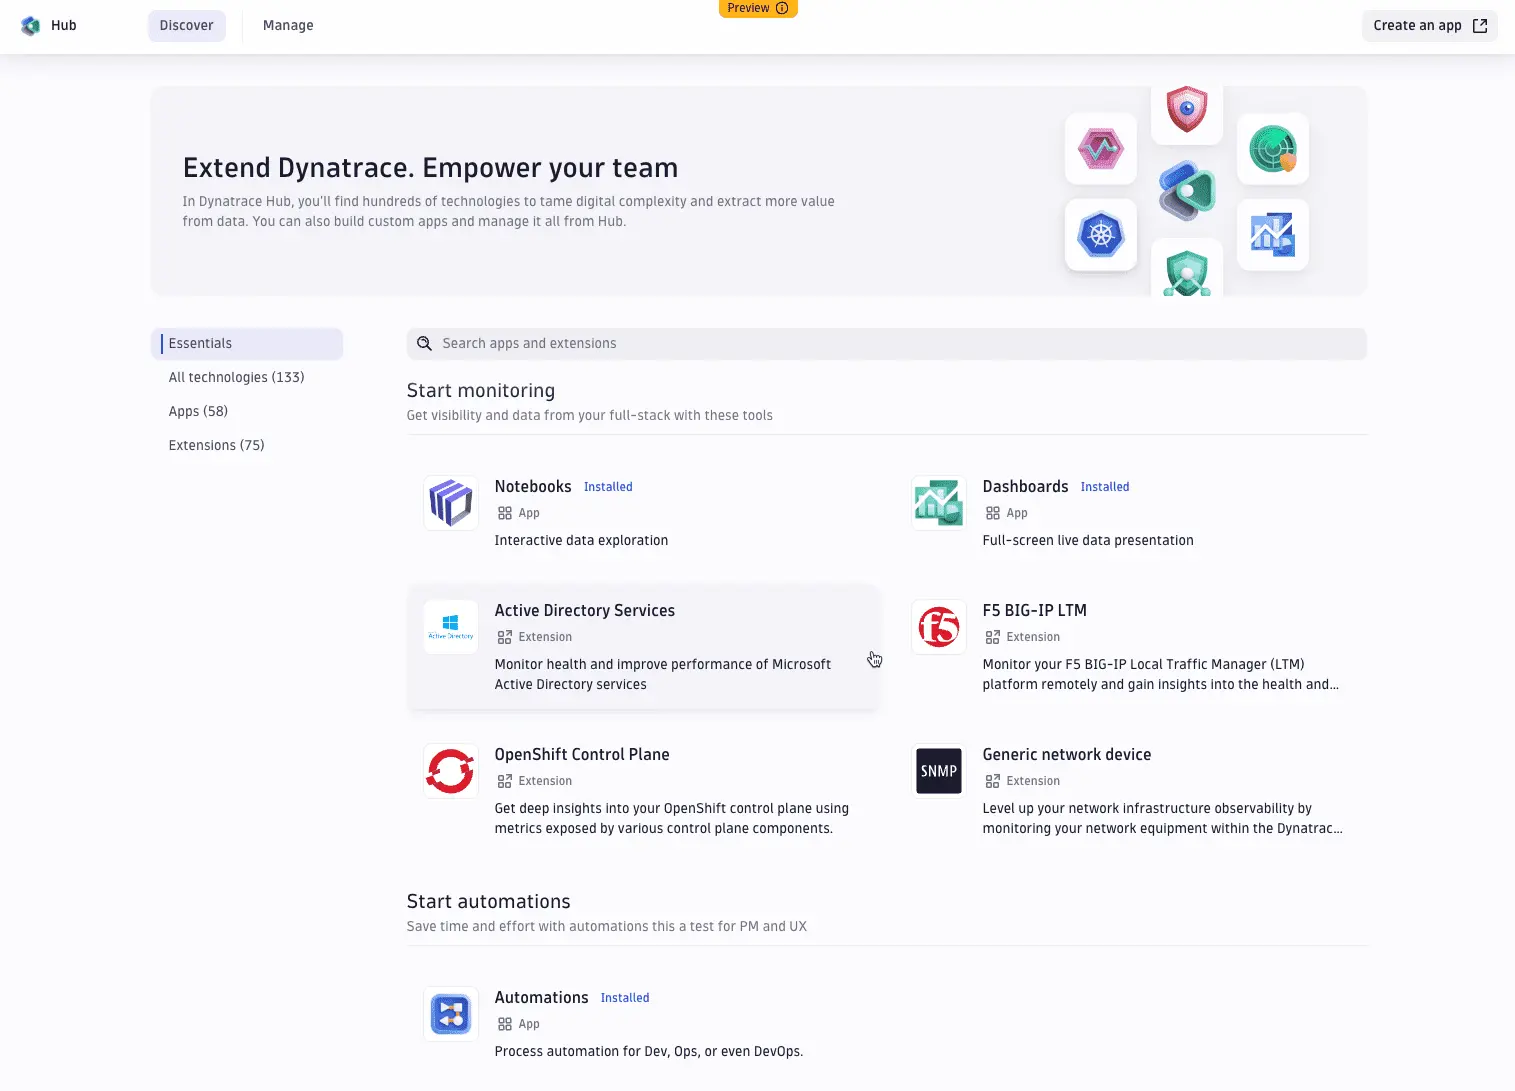Click Extension type label under OpenShift Control Plane
Image resolution: width=1515 pixels, height=1091 pixels.
point(545,781)
